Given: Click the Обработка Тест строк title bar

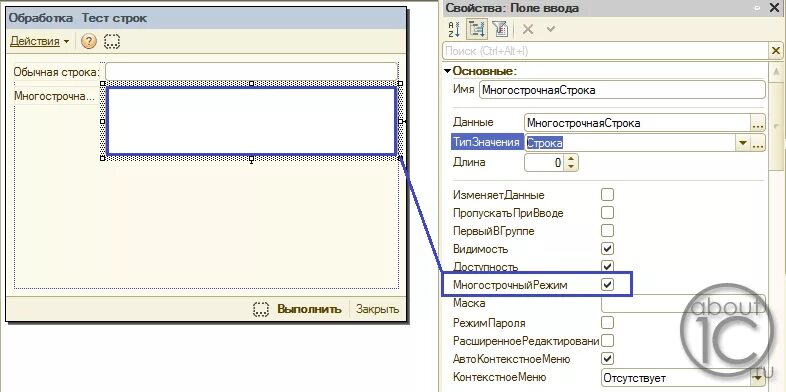Looking at the screenshot, I should pyautogui.click(x=207, y=18).
